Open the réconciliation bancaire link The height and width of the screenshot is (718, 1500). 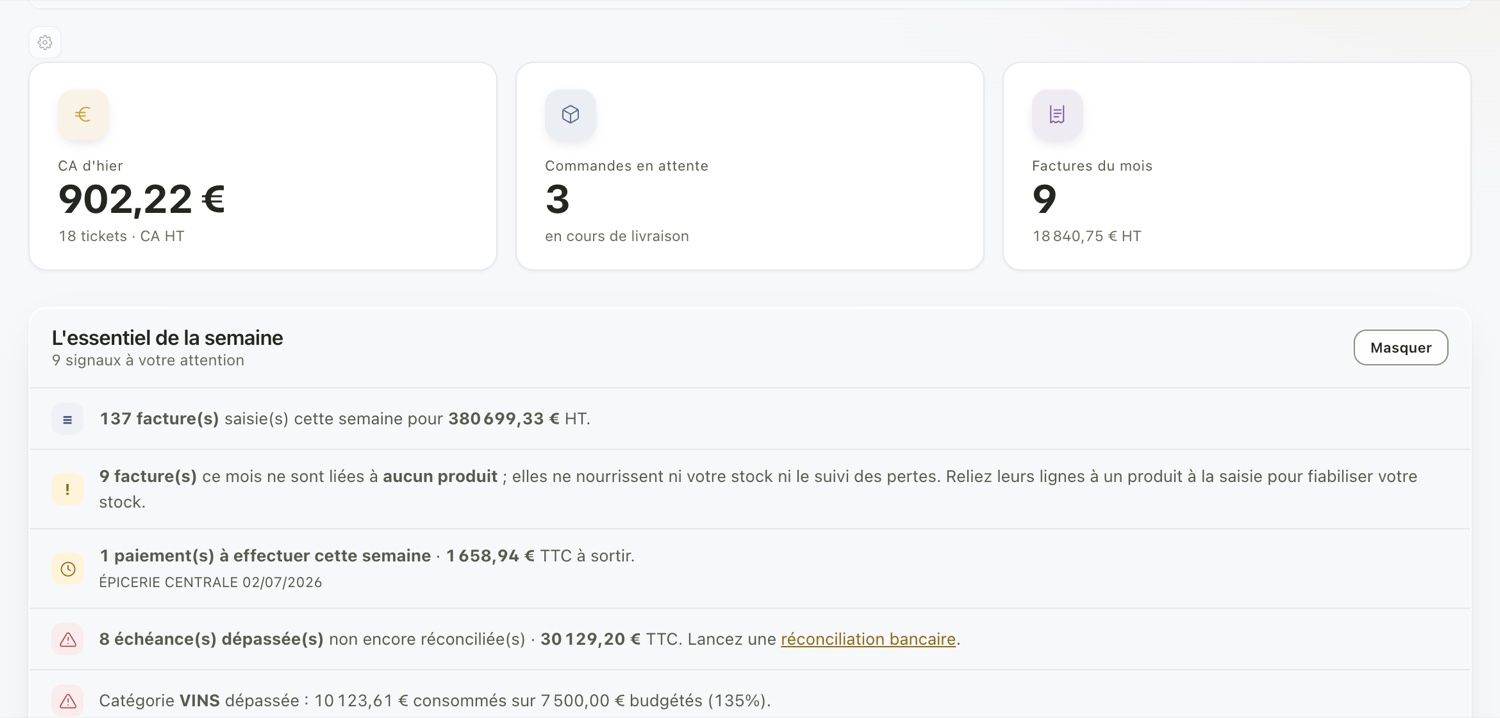click(x=868, y=639)
